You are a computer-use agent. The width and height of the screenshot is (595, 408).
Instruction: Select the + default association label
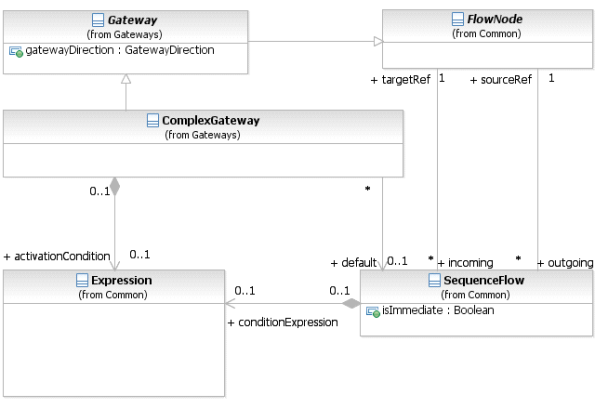pos(353,263)
